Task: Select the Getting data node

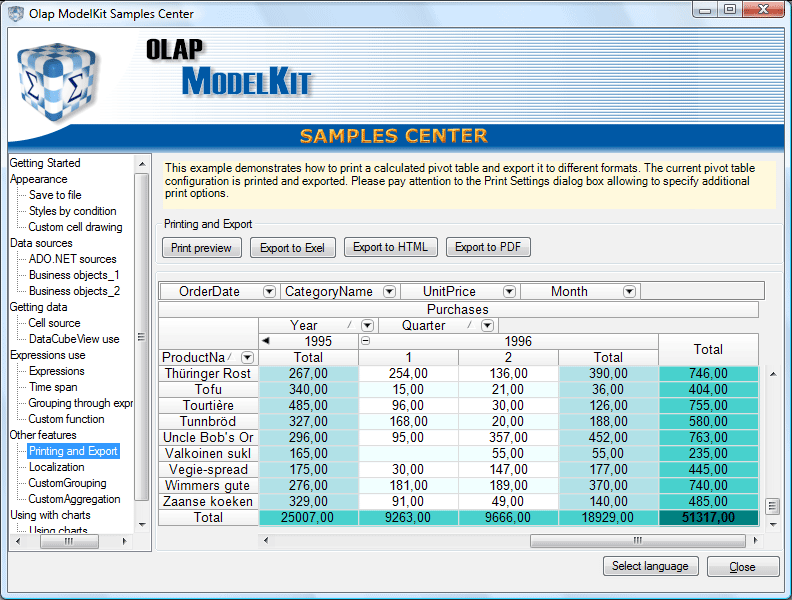Action: pos(38,307)
